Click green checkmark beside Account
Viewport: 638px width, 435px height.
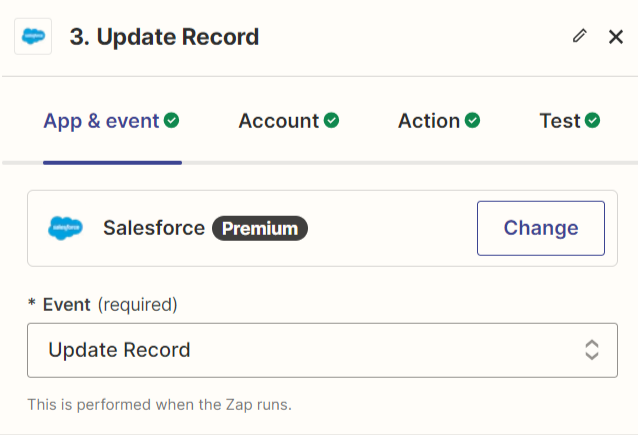point(331,120)
